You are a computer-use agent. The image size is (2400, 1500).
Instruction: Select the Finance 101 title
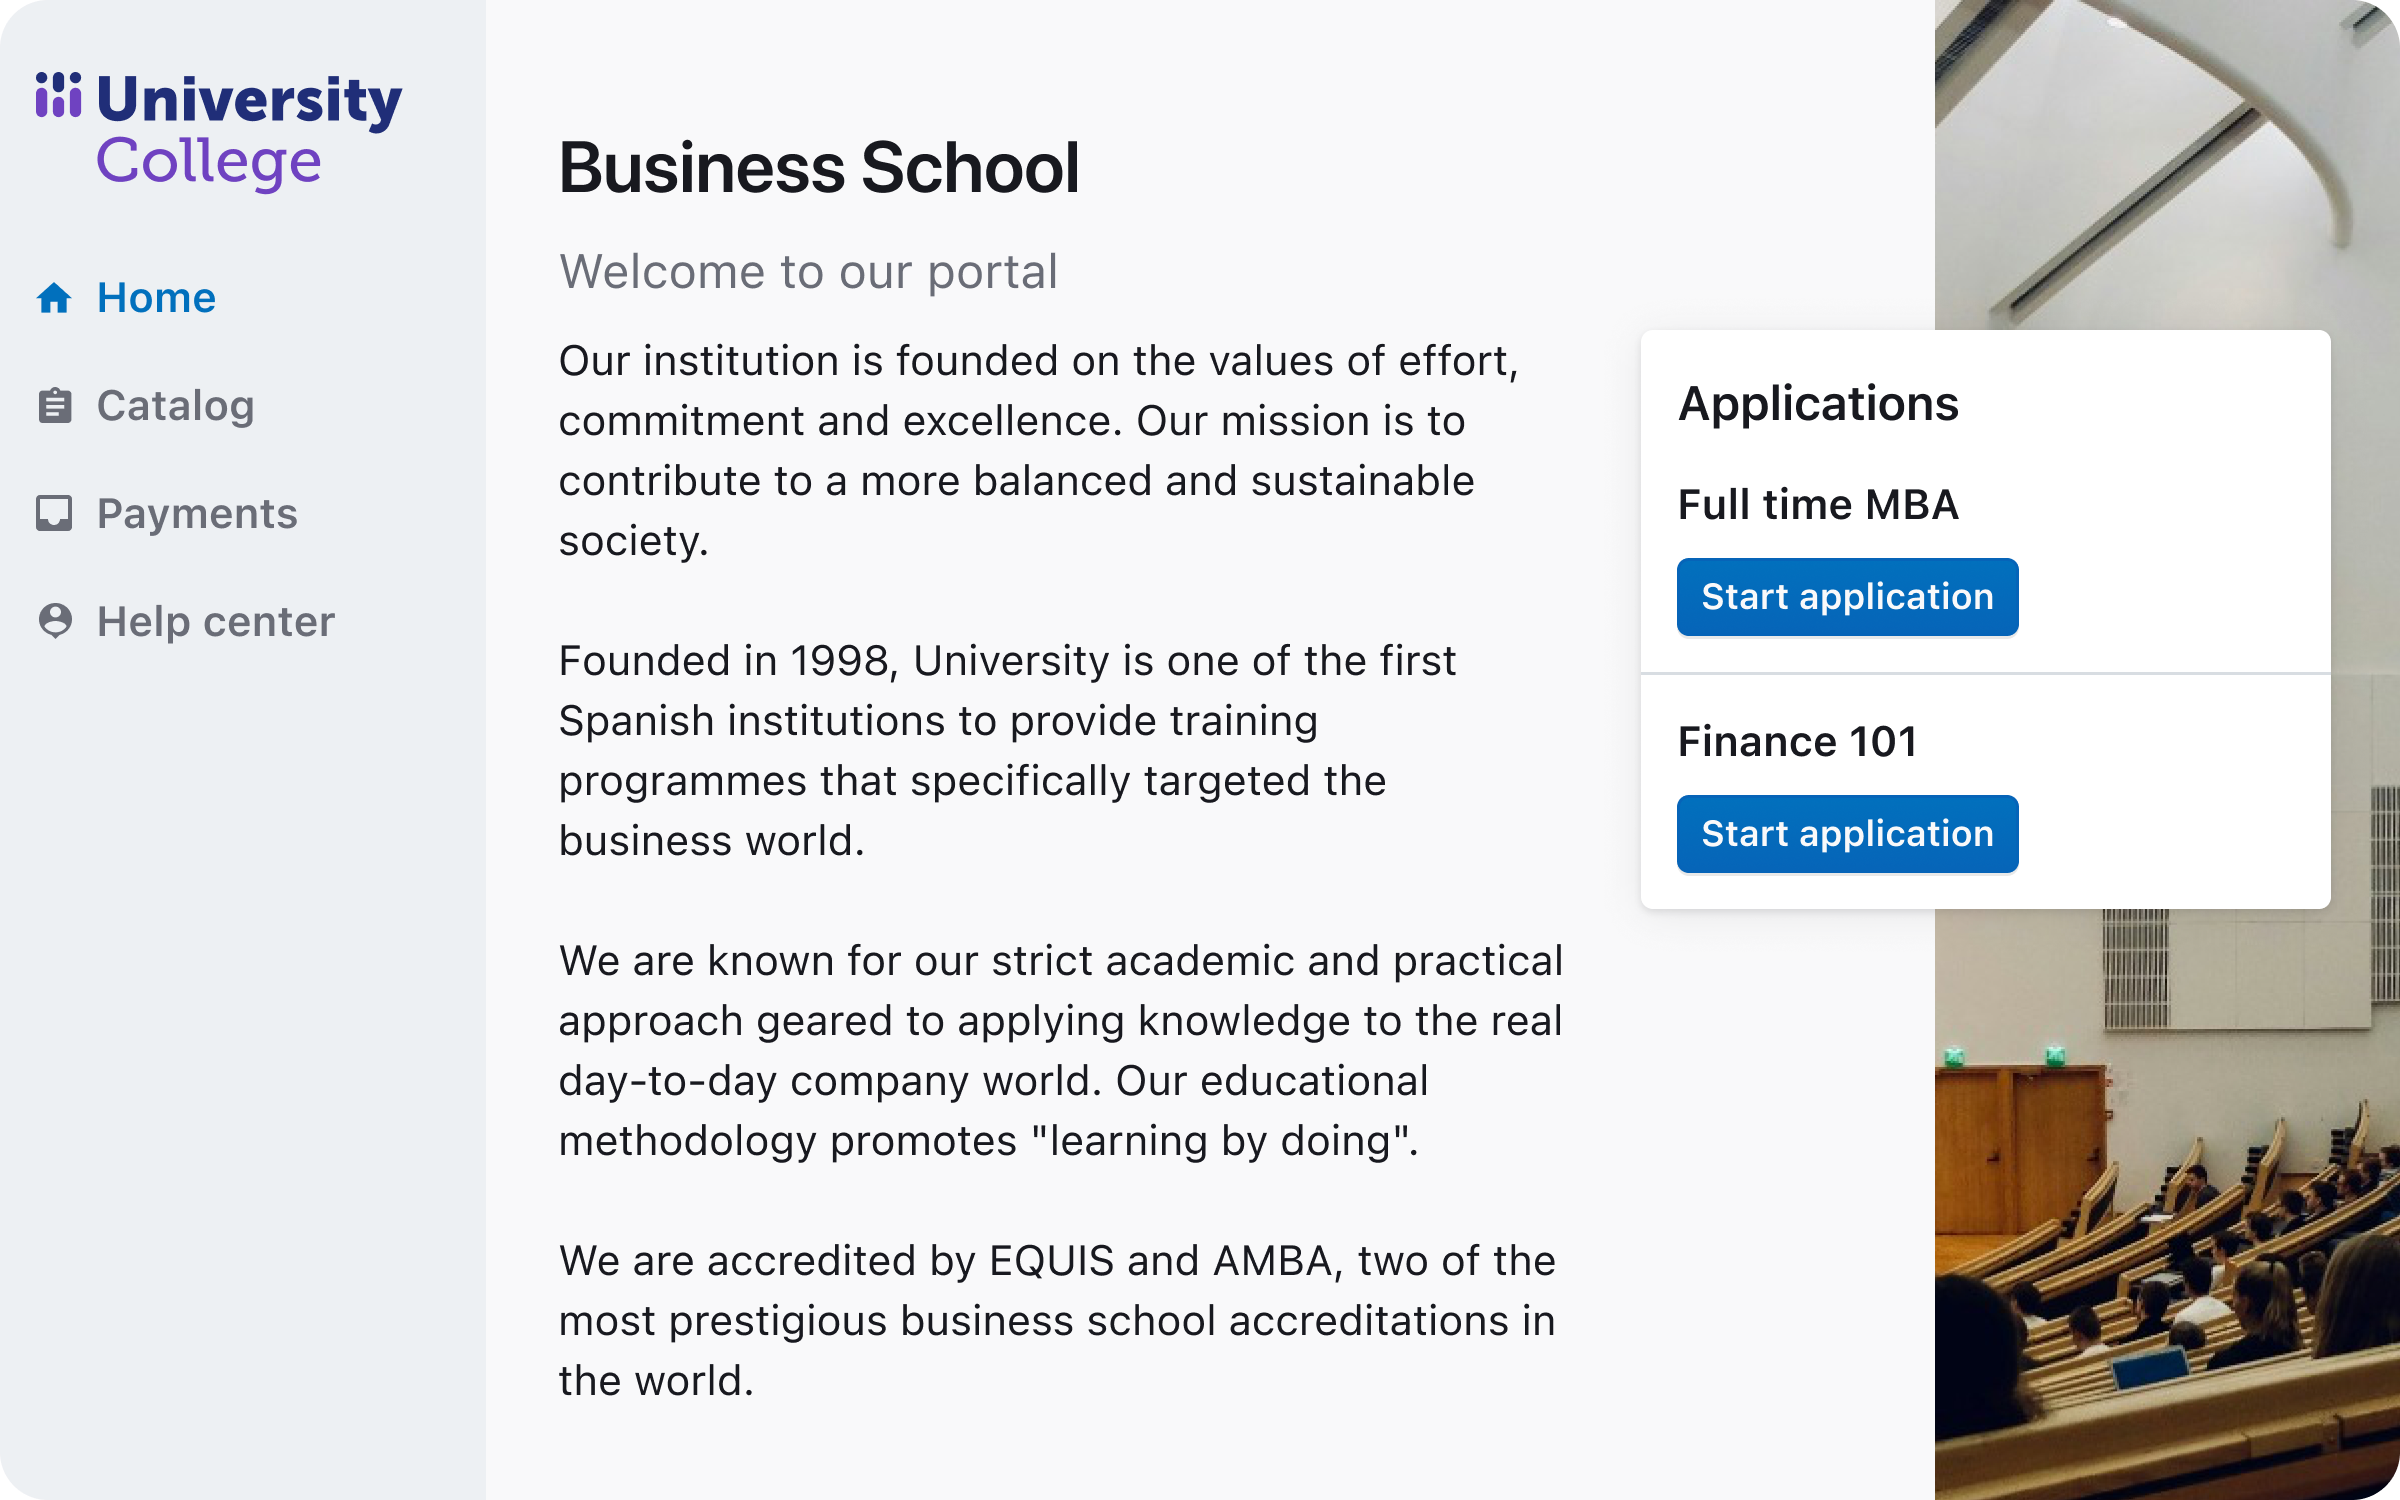(1797, 742)
